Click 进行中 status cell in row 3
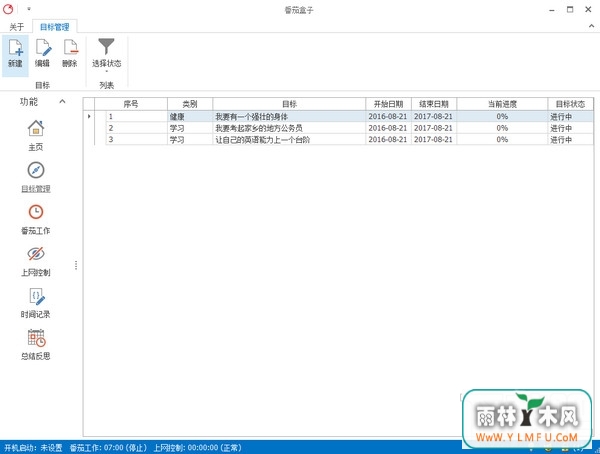Image resolution: width=600 pixels, height=454 pixels. pos(570,139)
